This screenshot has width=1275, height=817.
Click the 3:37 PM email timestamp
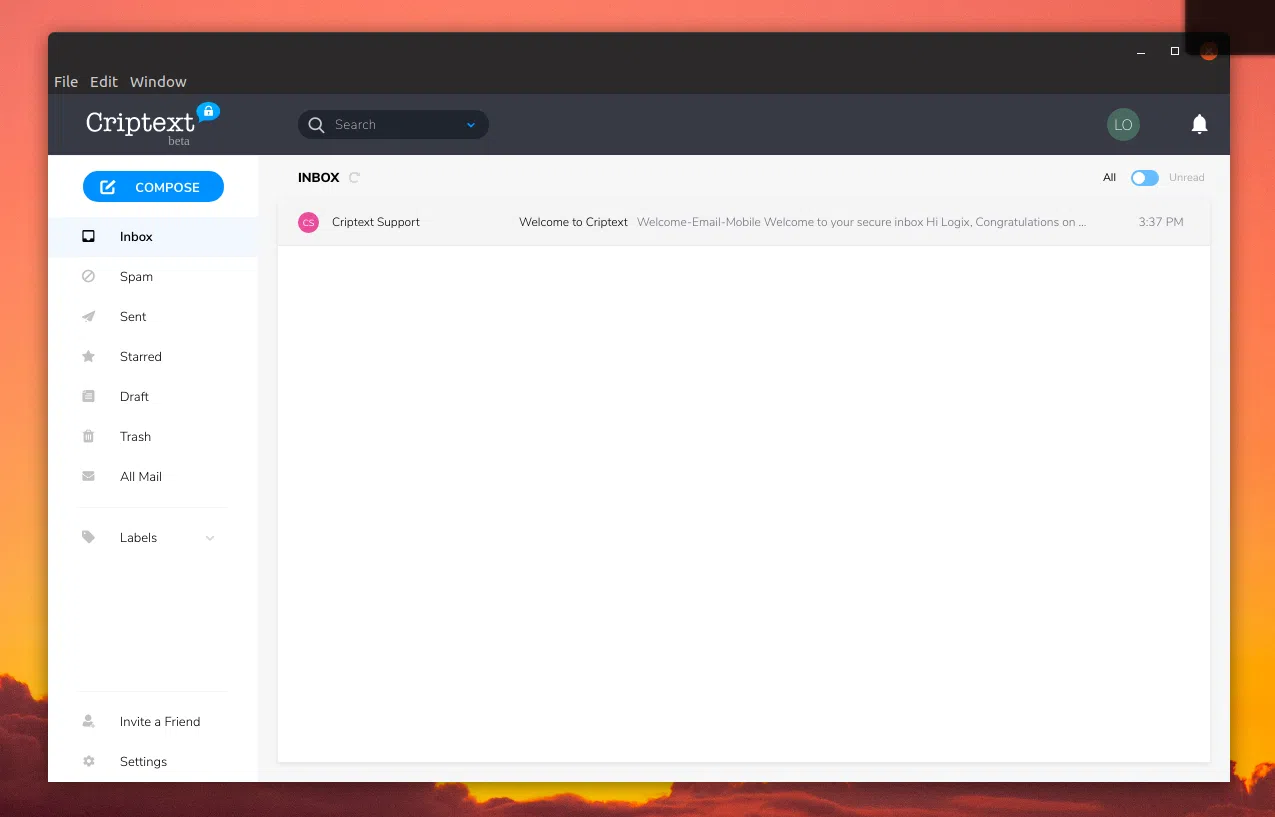(1161, 222)
